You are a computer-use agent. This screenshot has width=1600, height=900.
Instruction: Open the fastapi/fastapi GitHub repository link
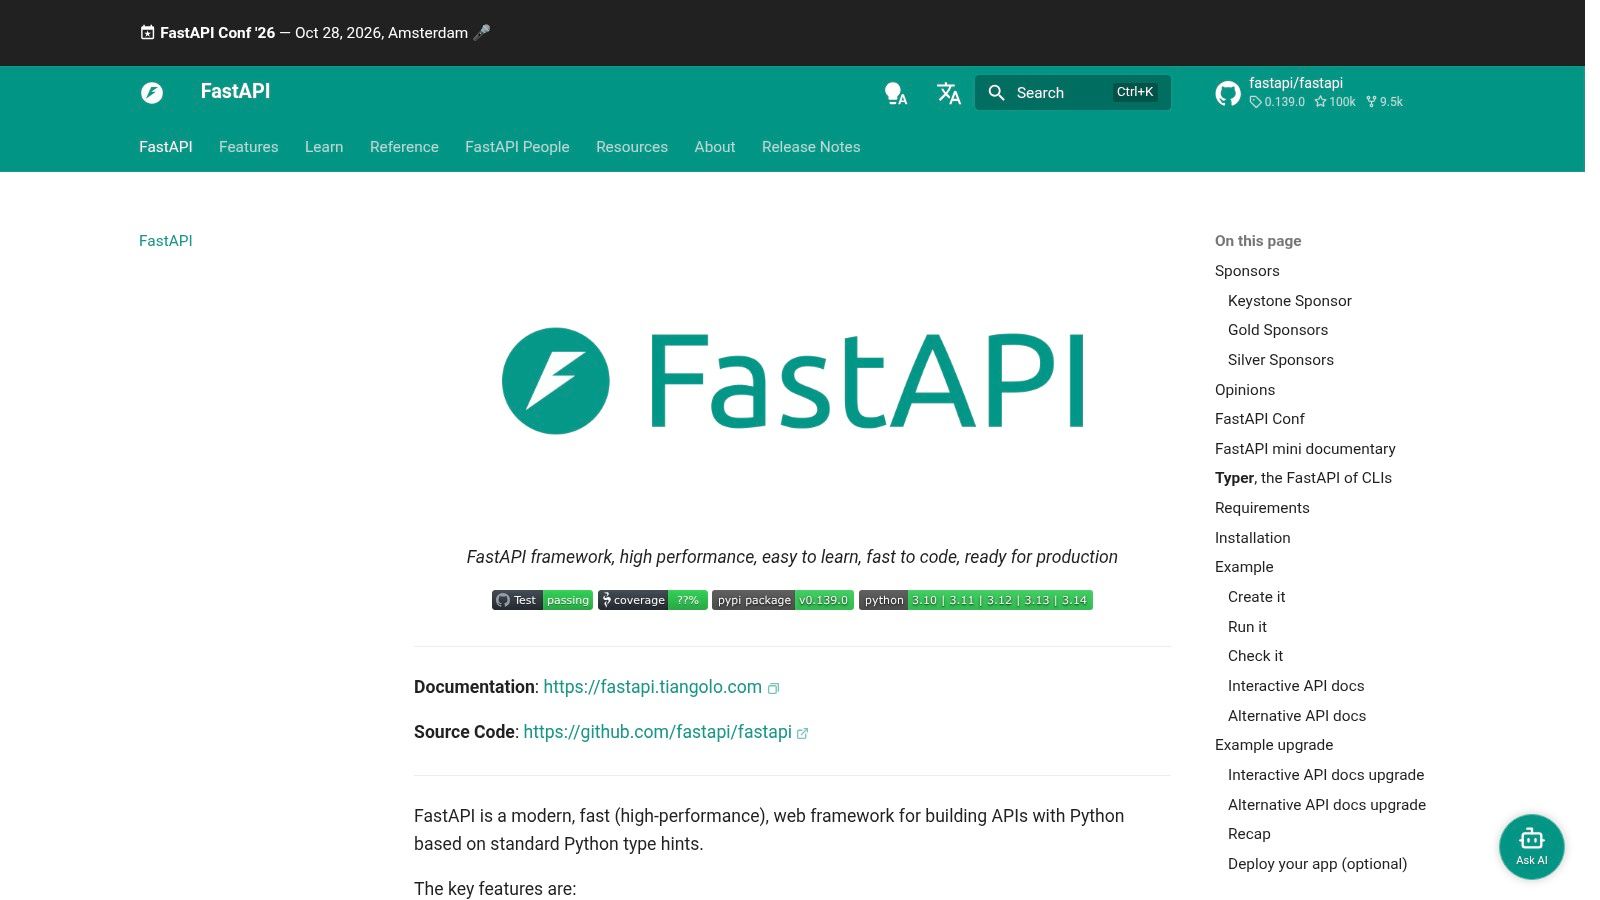1309,92
